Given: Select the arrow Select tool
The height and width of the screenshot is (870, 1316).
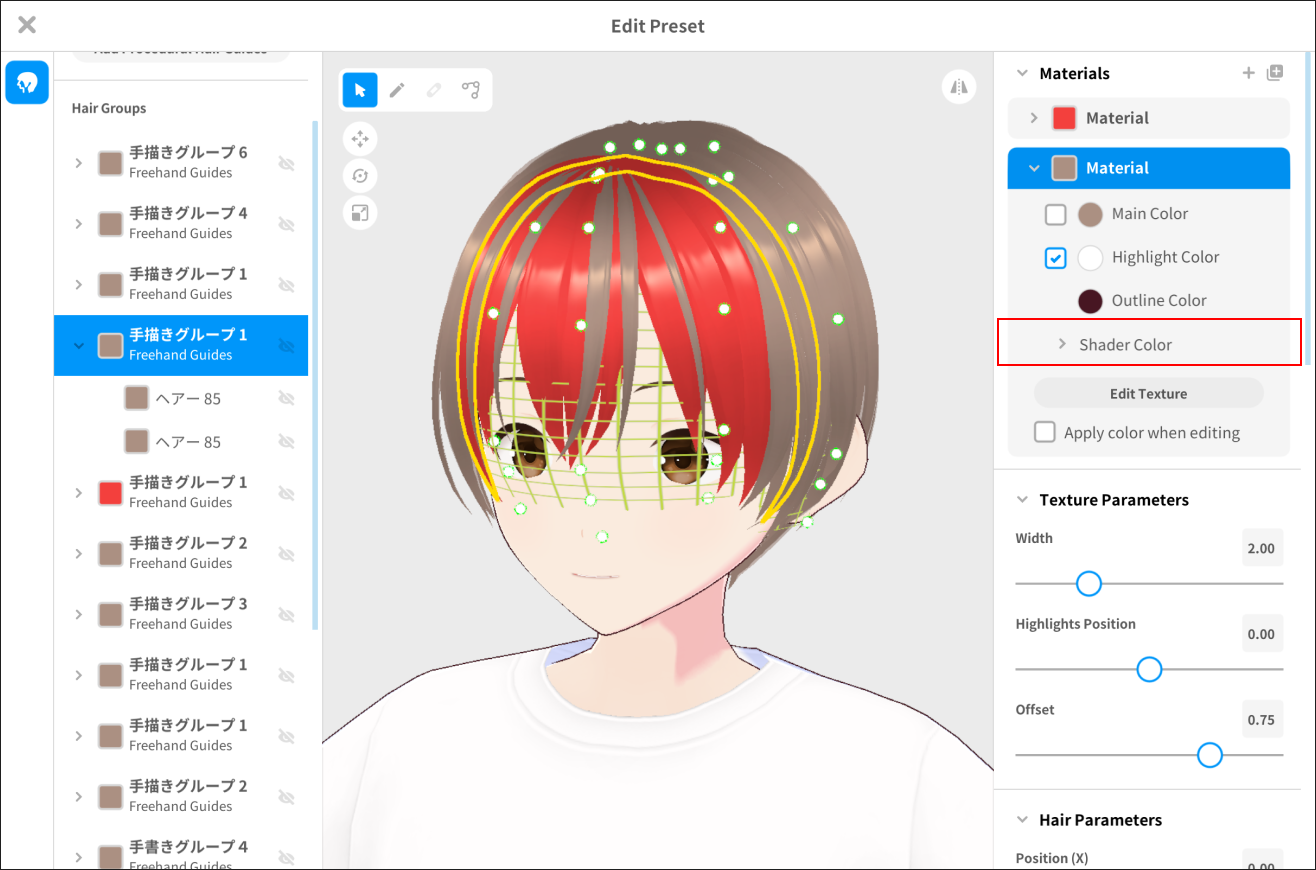Looking at the screenshot, I should [x=360, y=90].
